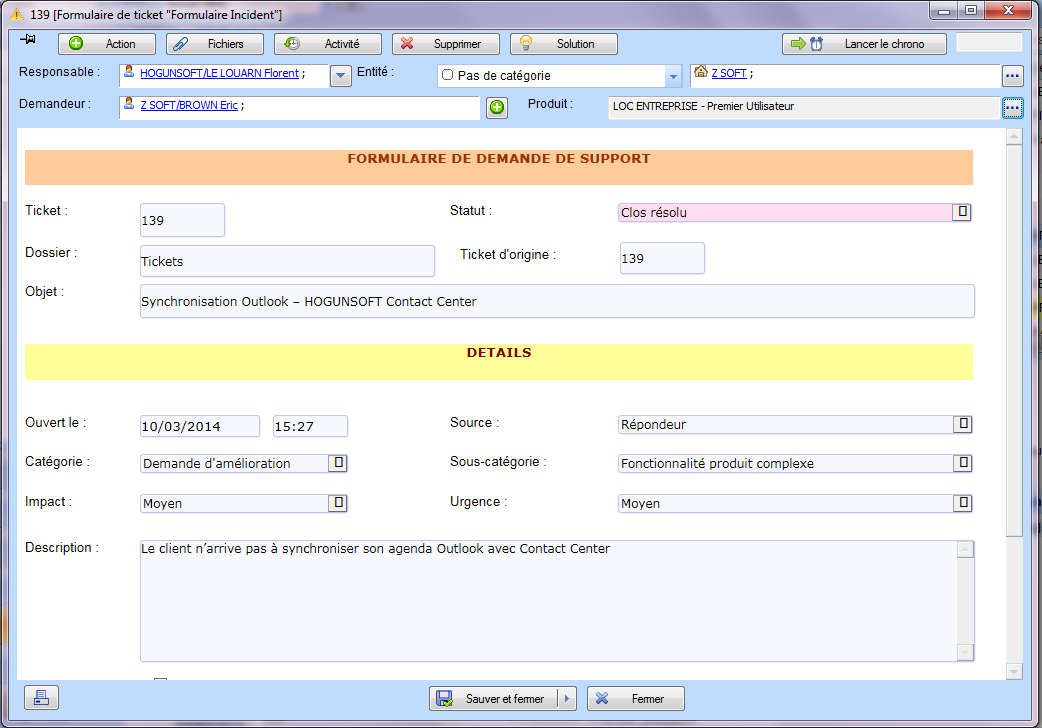Click form scrollbar up arrow
The width and height of the screenshot is (1042, 728).
coord(1014,137)
